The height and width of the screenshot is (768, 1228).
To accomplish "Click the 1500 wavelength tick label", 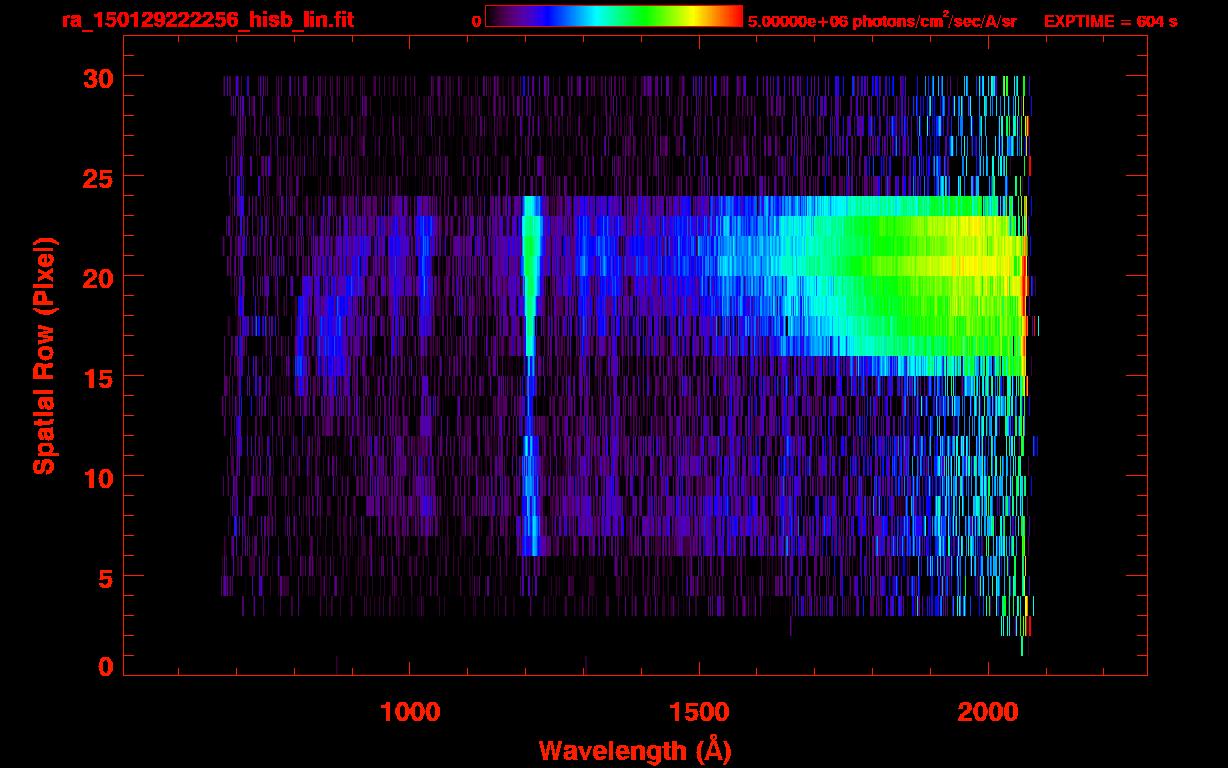I will tap(699, 712).
